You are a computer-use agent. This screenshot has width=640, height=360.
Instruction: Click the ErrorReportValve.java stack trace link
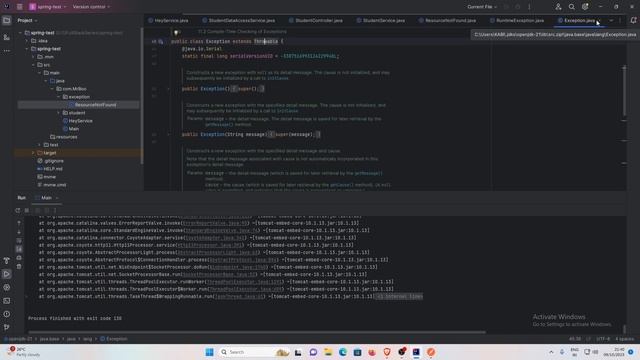(x=215, y=223)
